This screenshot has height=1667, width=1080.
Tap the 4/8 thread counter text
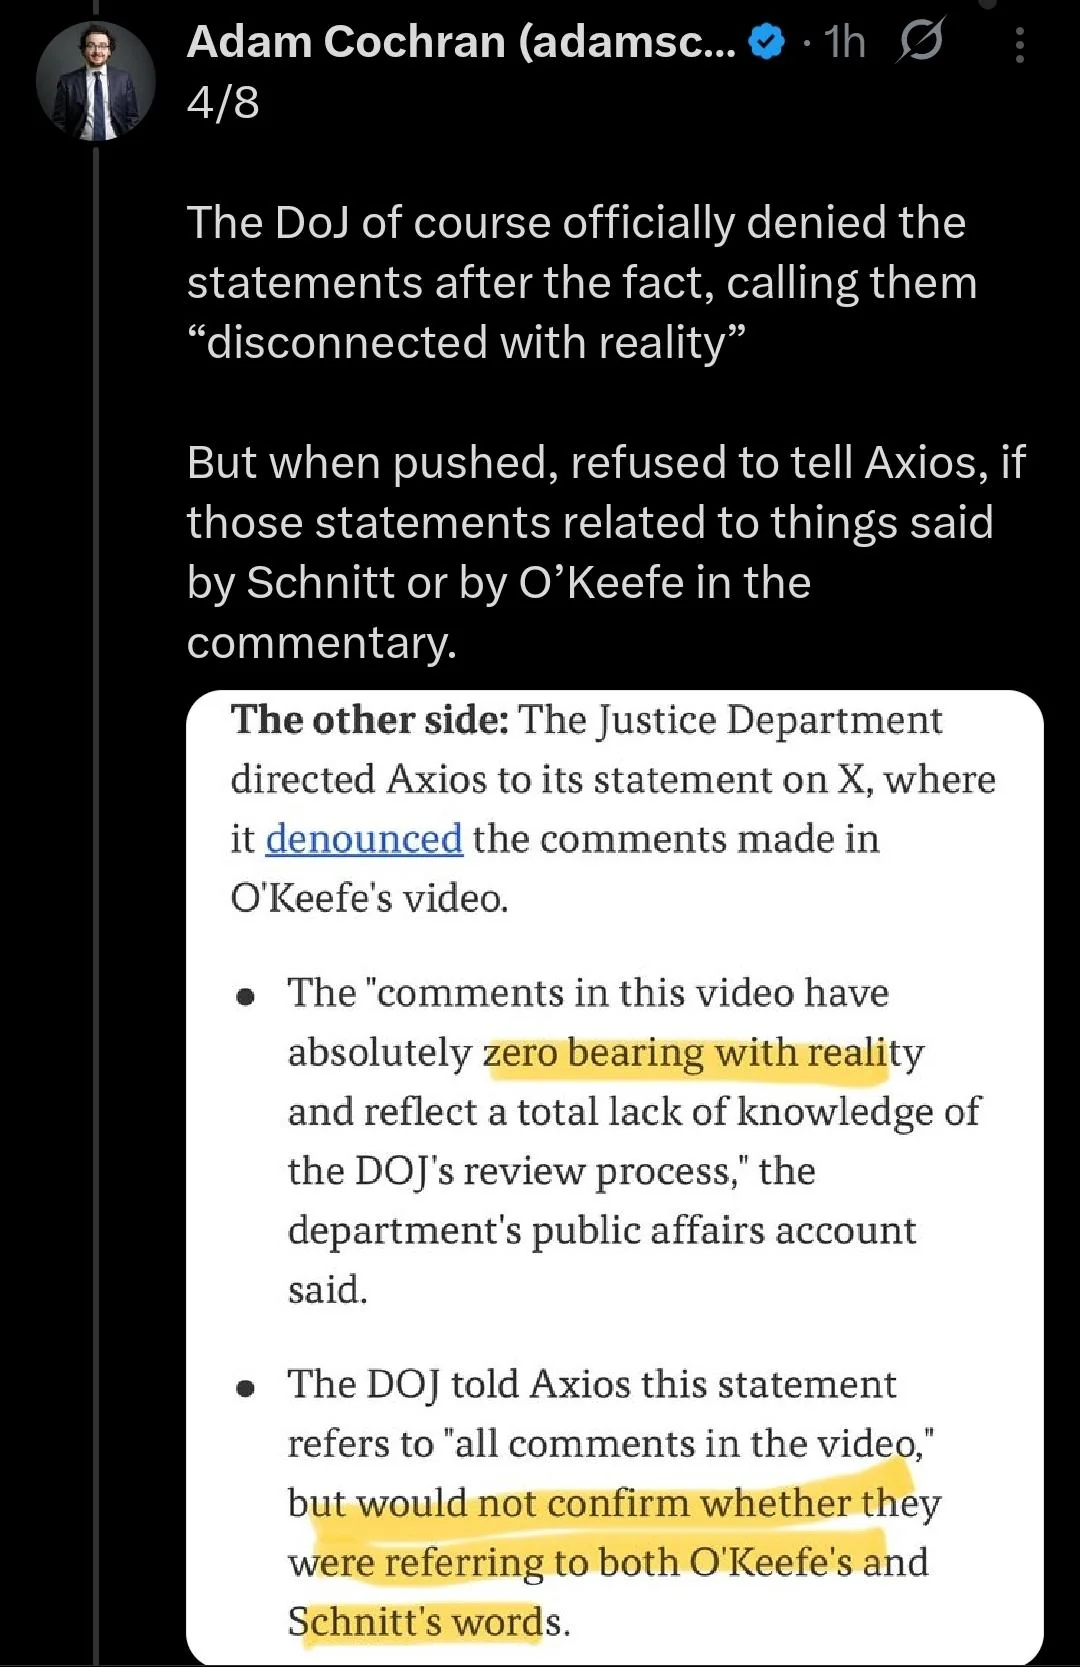point(223,102)
